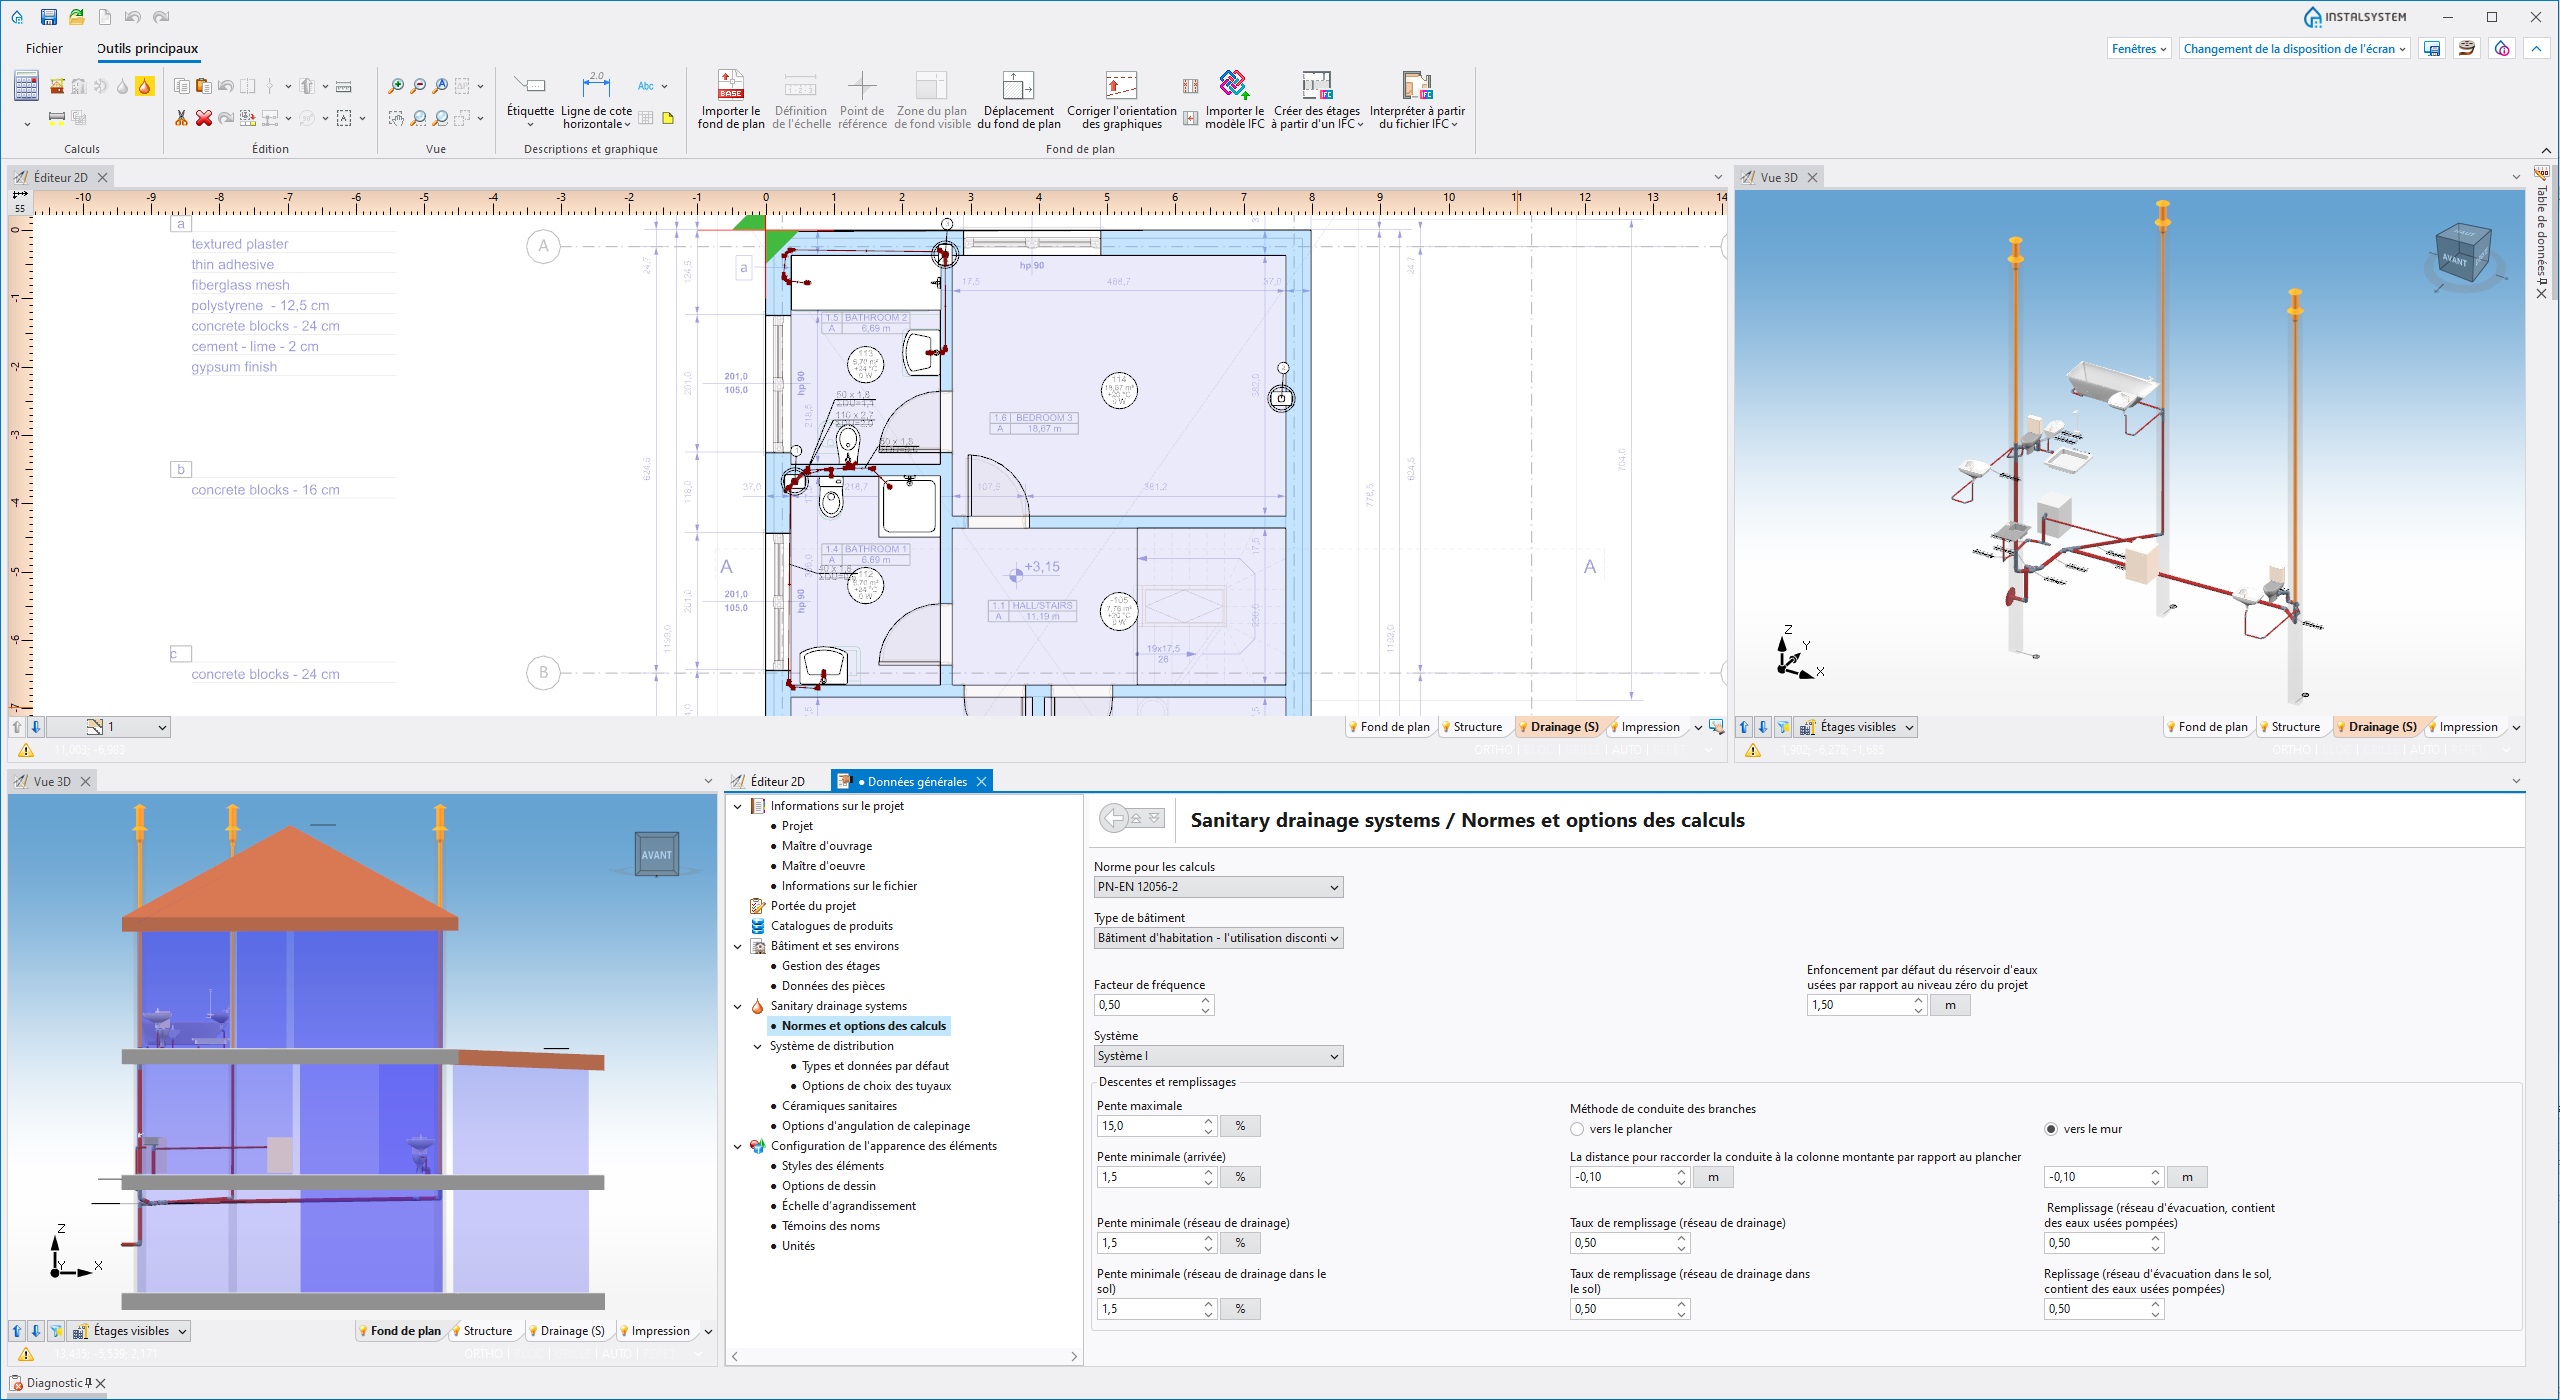
Task: Insert an Étiquette label
Action: [530, 99]
